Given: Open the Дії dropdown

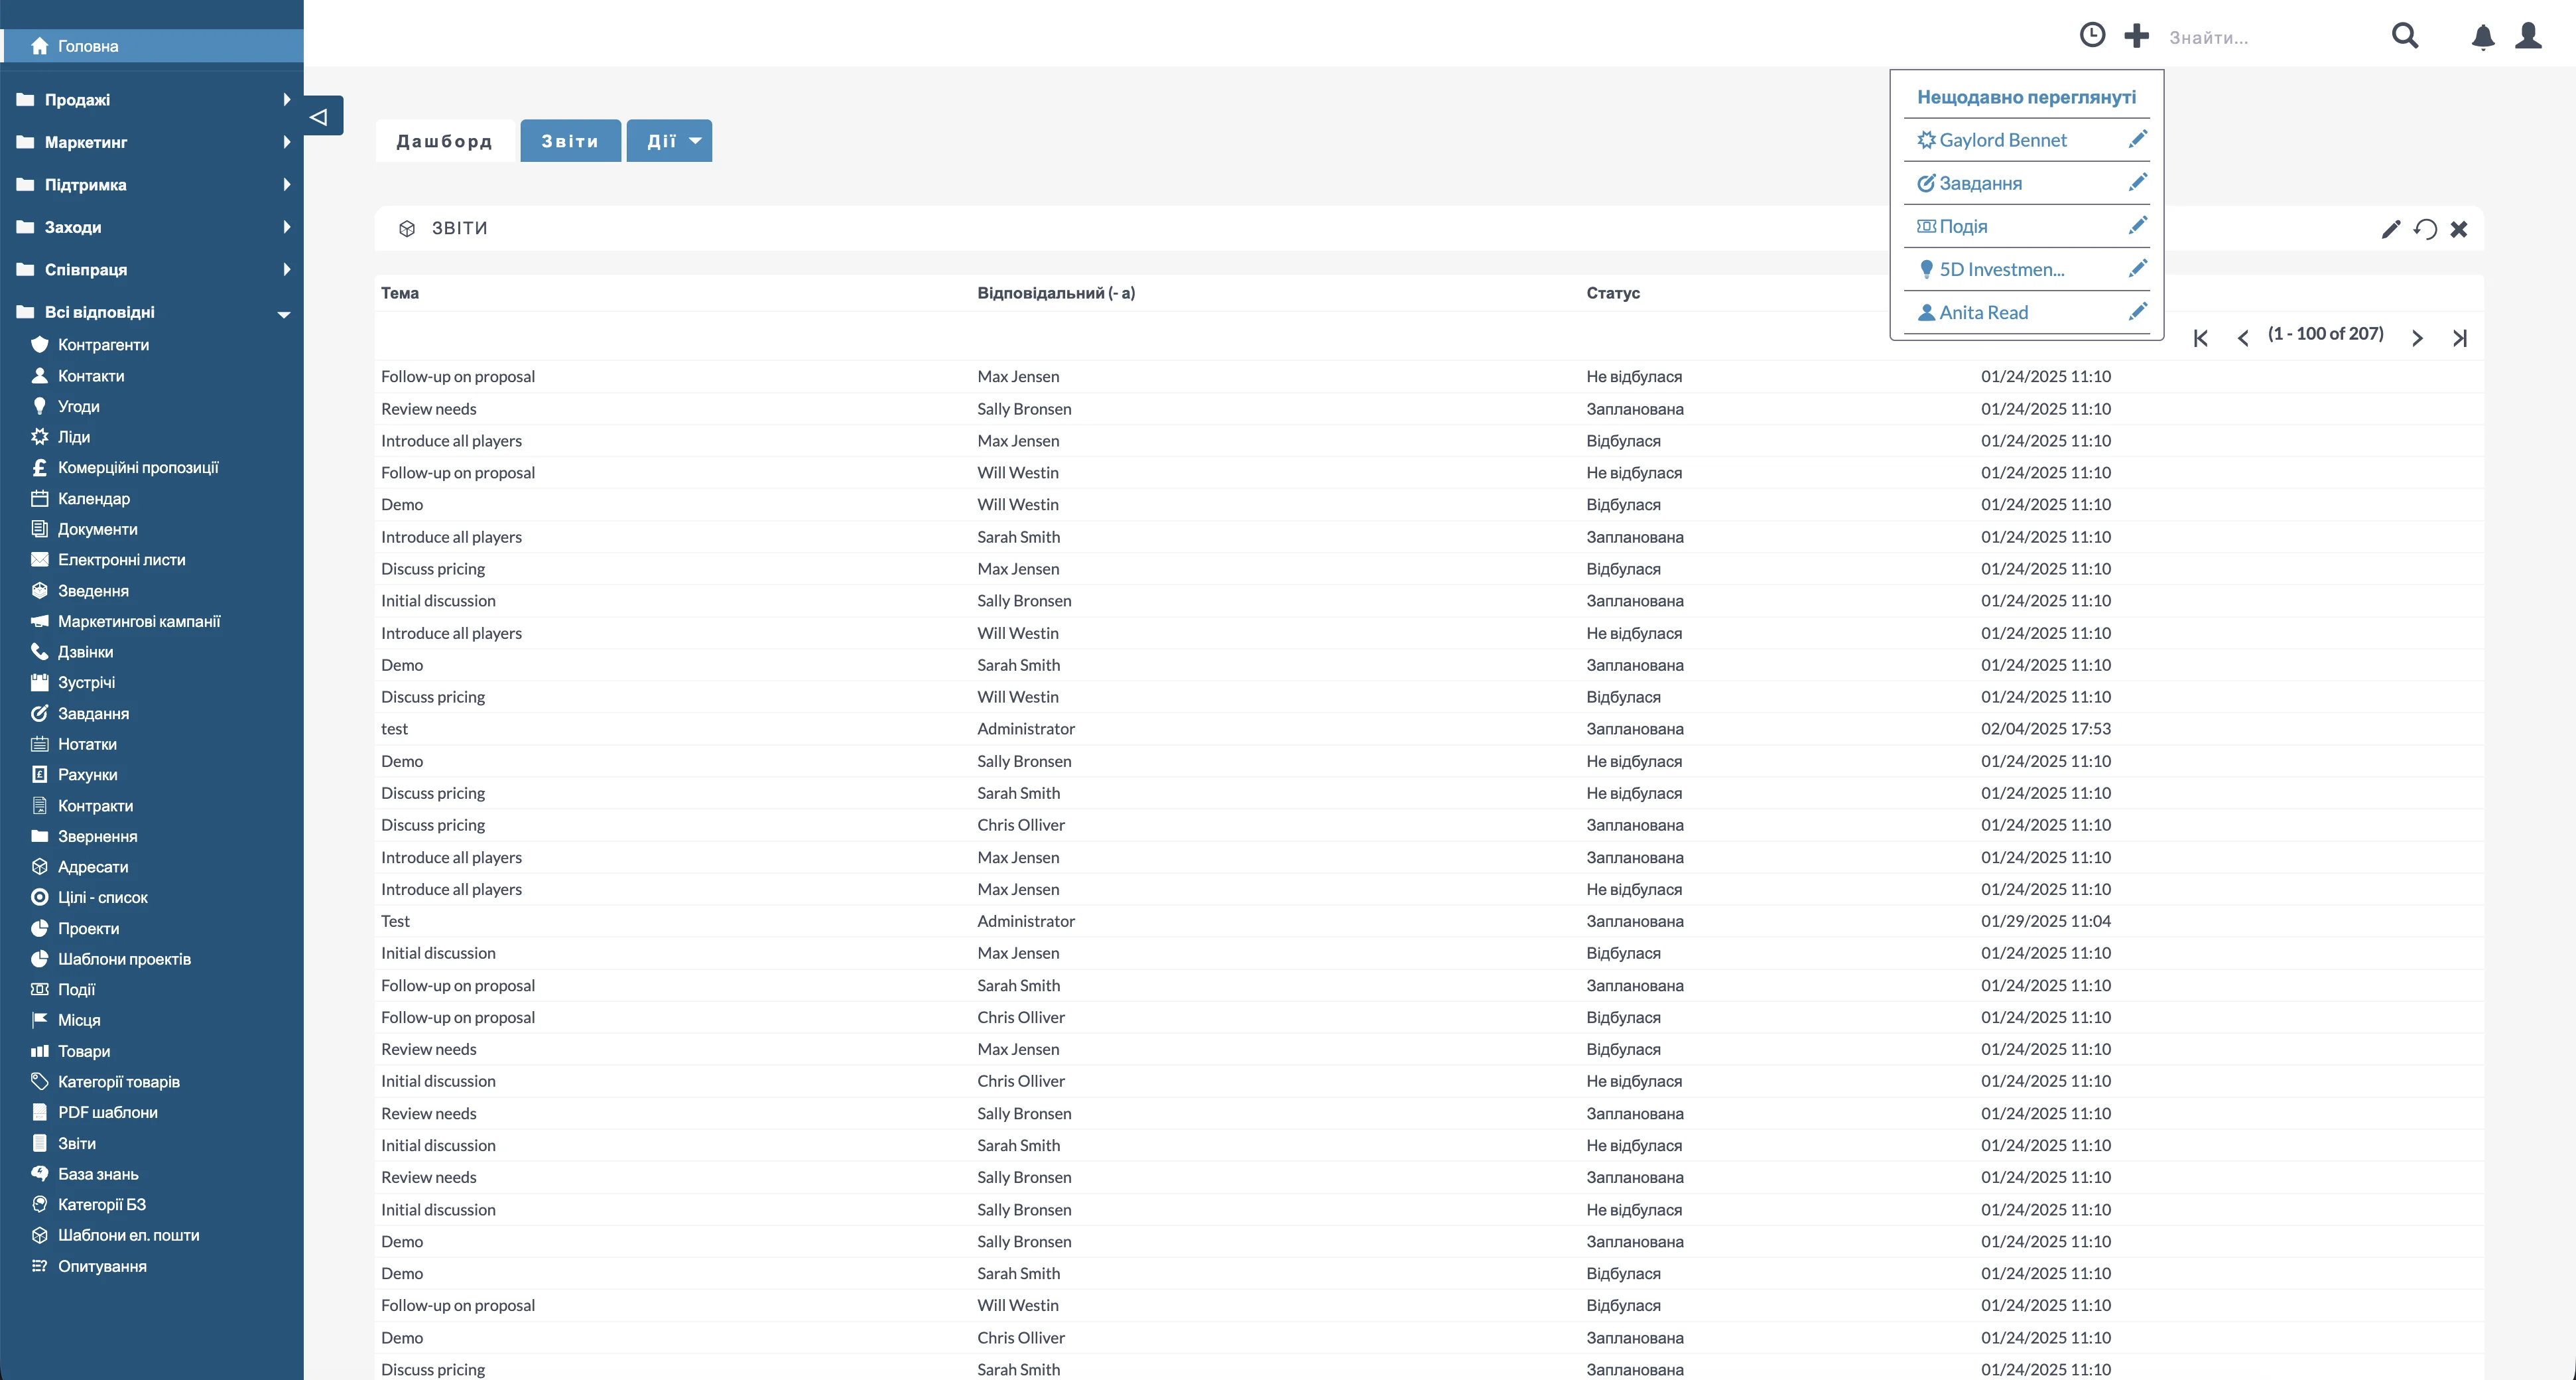Looking at the screenshot, I should 669,141.
